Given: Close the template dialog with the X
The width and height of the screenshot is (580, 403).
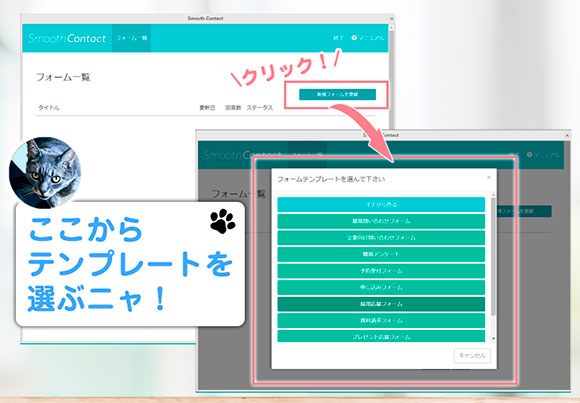Looking at the screenshot, I should (489, 177).
